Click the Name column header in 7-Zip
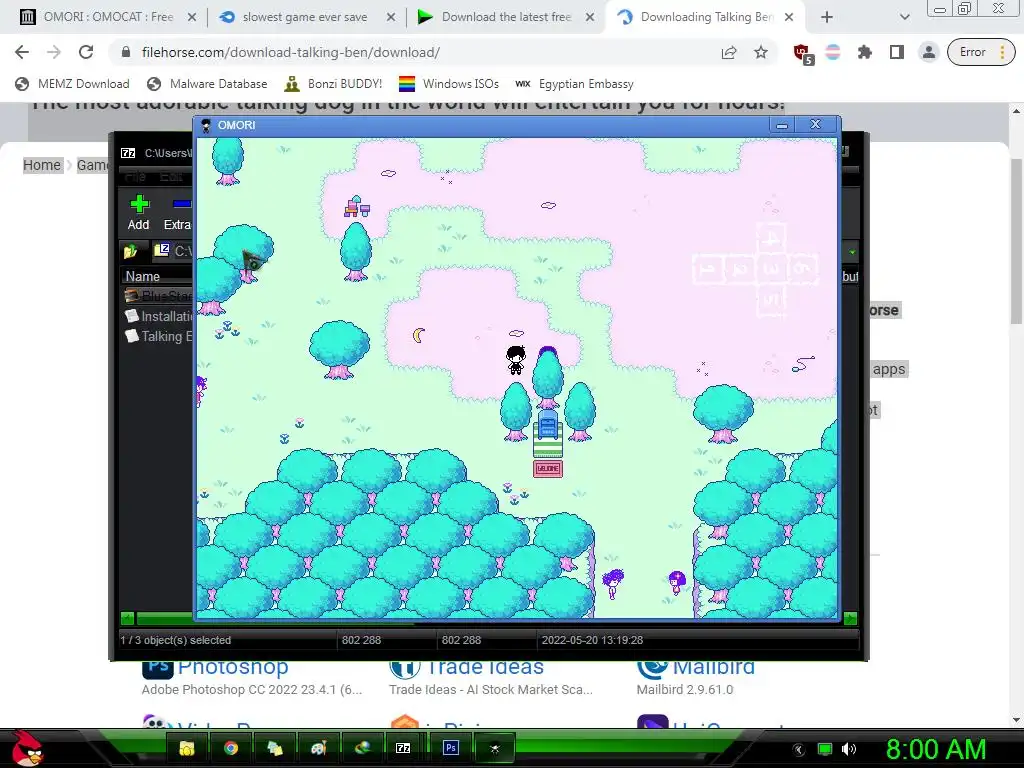1024x768 pixels. (x=156, y=276)
